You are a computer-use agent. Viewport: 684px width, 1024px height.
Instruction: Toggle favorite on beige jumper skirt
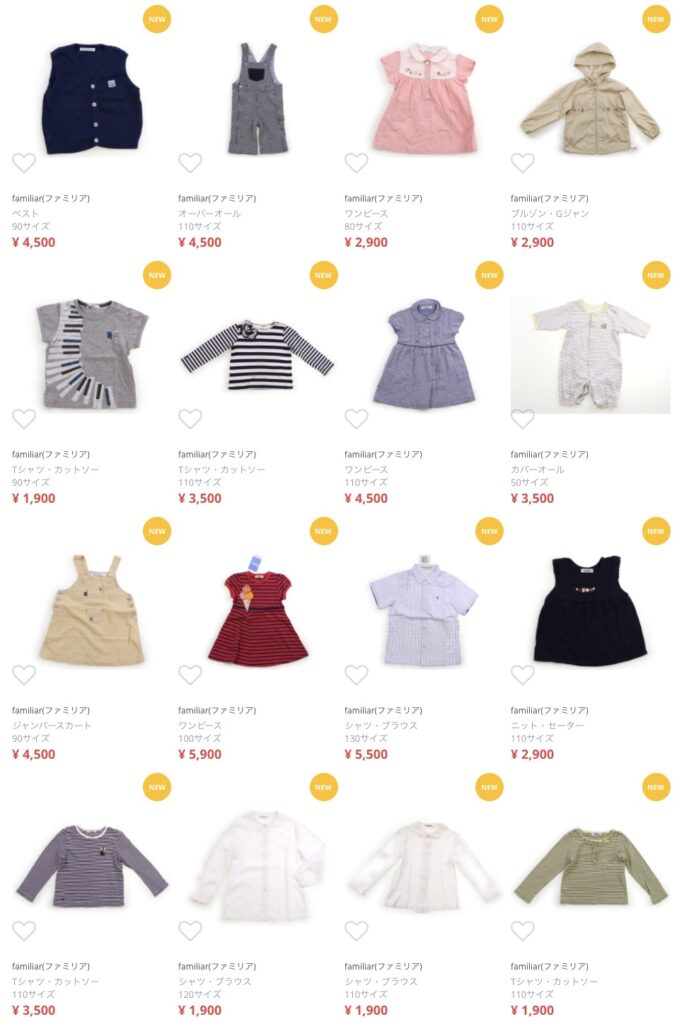(24, 674)
